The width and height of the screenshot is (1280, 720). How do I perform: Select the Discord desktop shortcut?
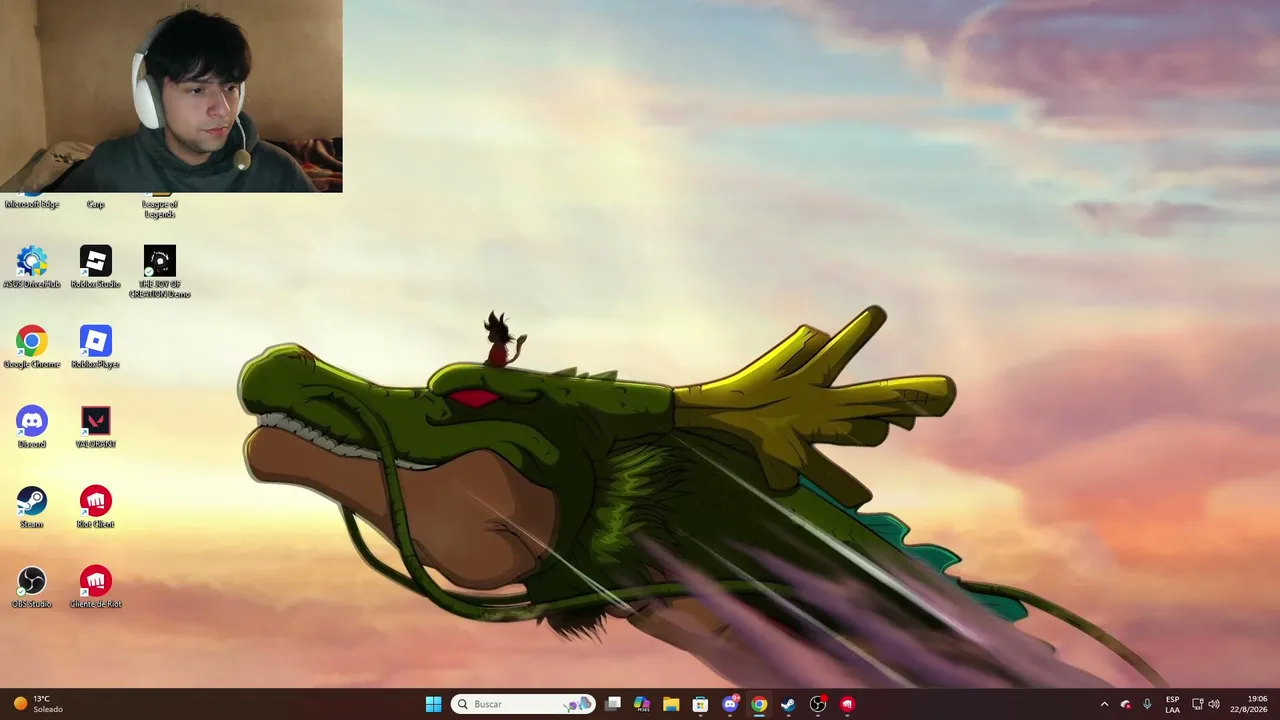(32, 426)
